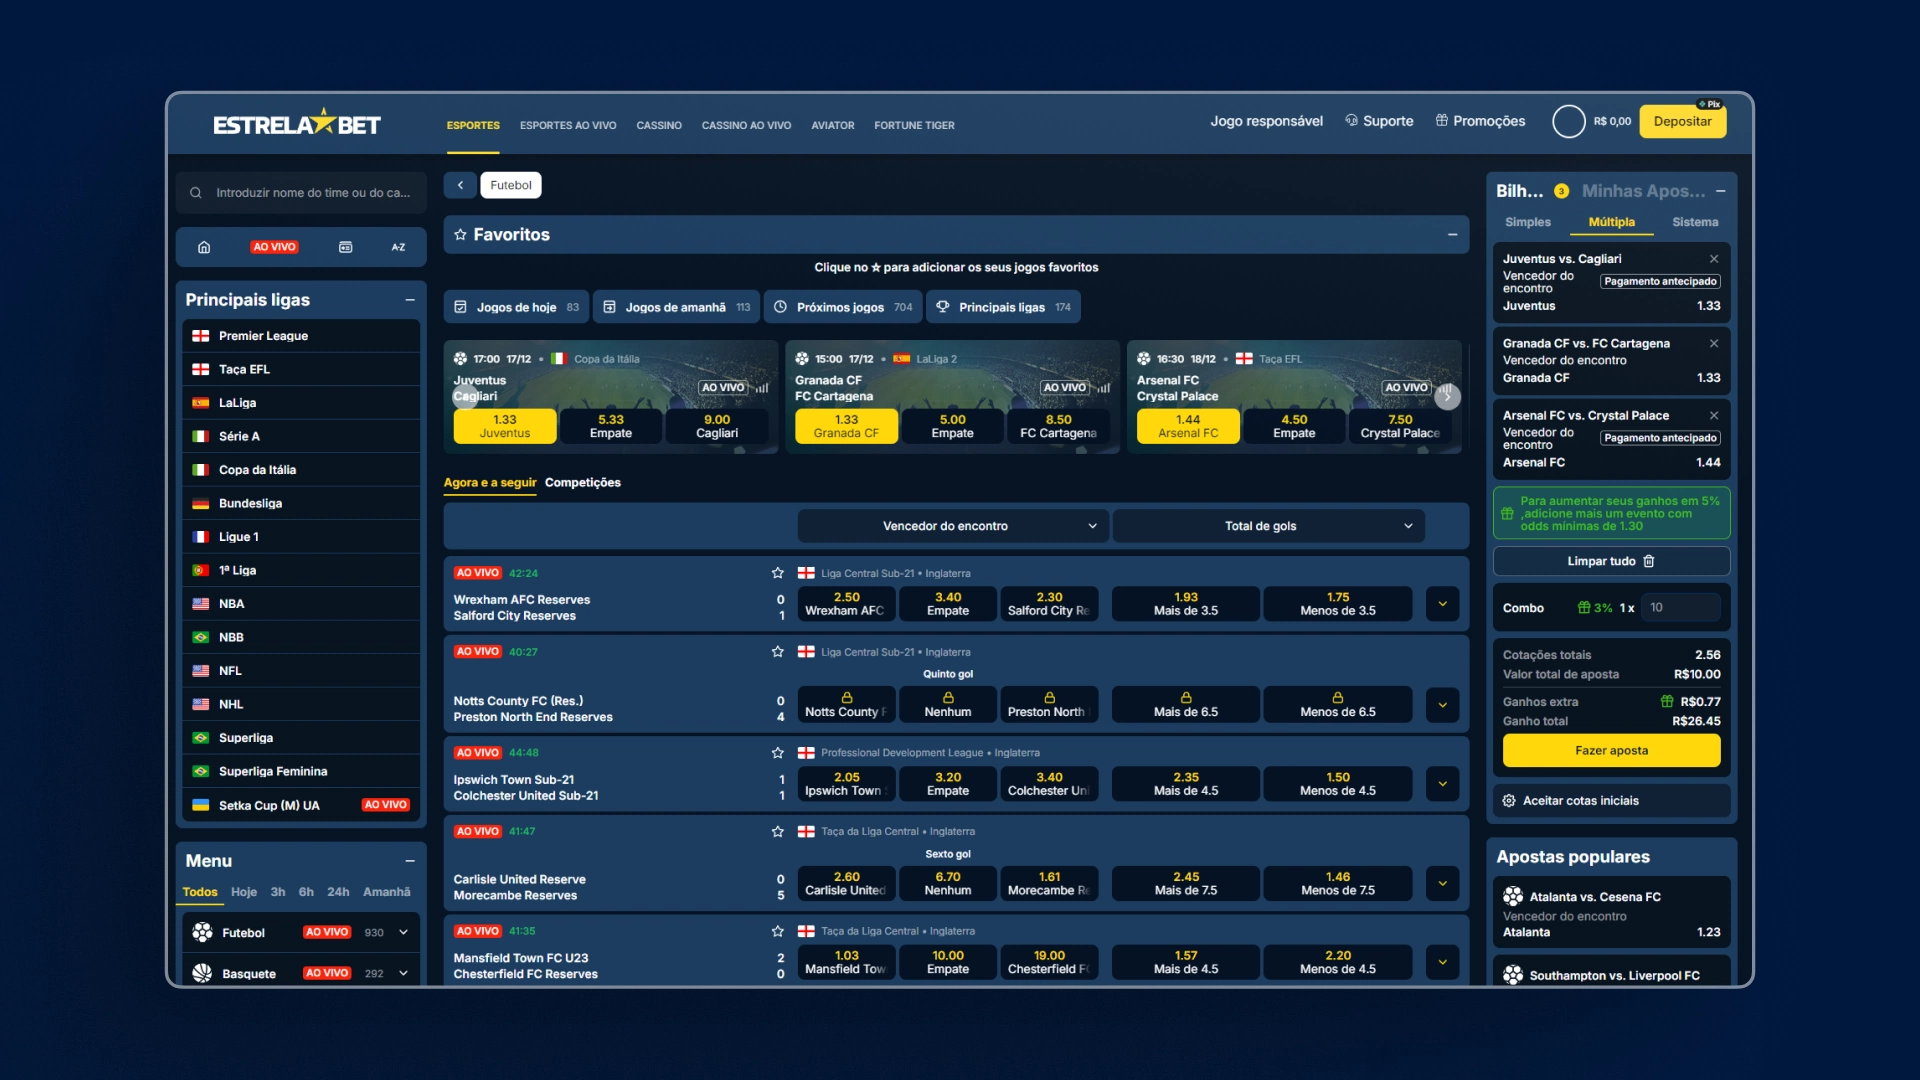Open the calendar icon in sidebar toolbar
This screenshot has height=1080, width=1920.
[x=345, y=247]
